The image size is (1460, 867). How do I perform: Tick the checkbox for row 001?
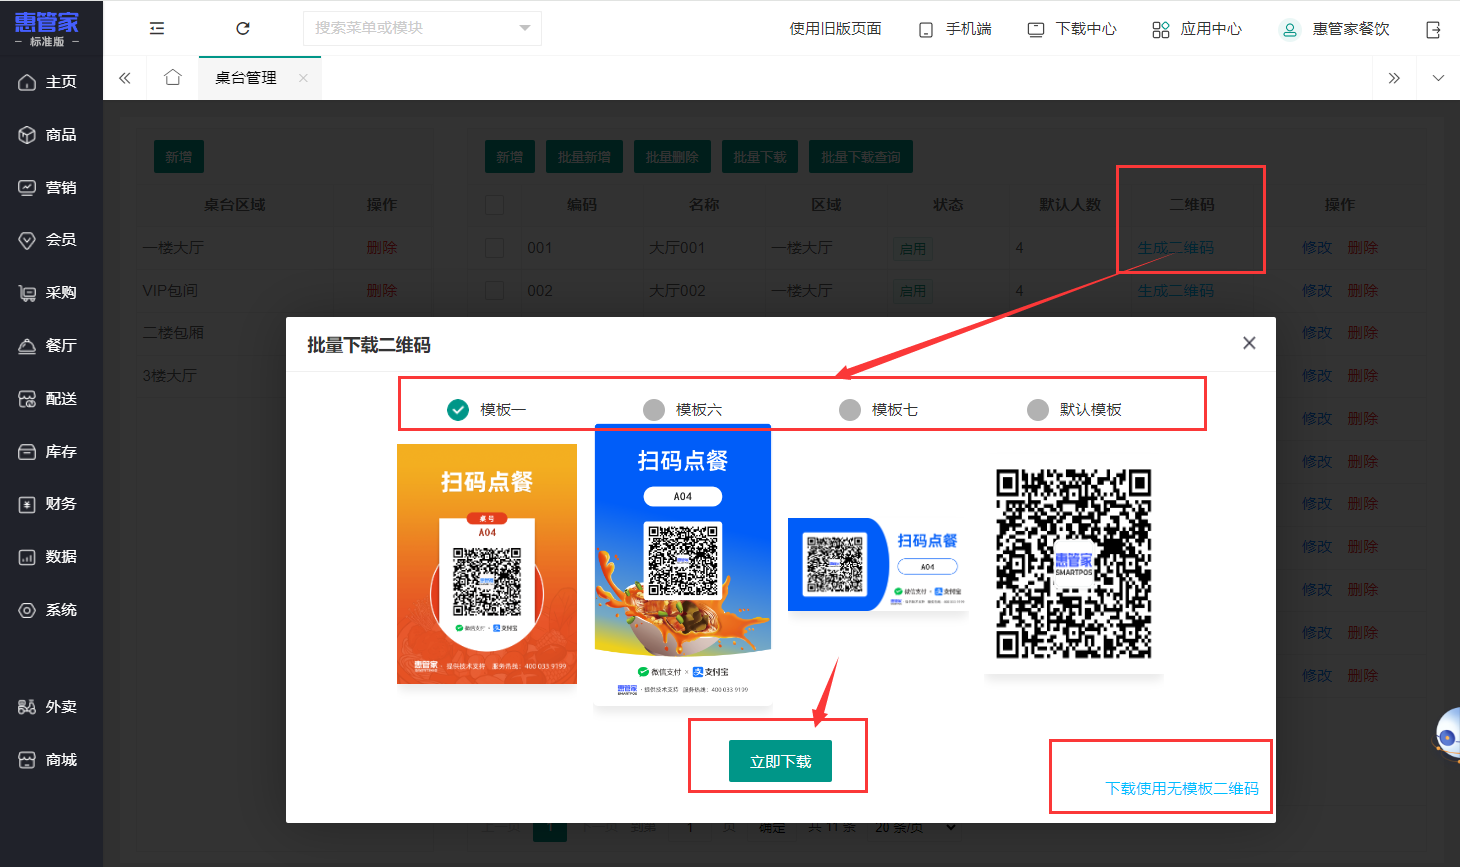494,248
